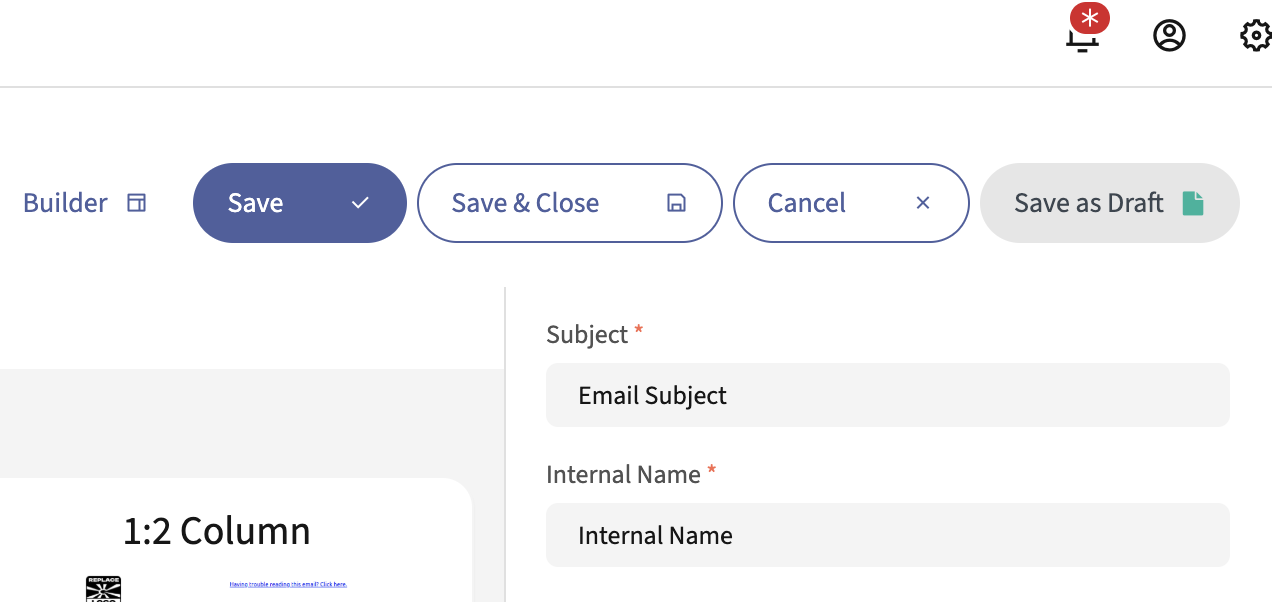Click the layout icon beside Builder
The width and height of the screenshot is (1272, 602).
point(137,203)
